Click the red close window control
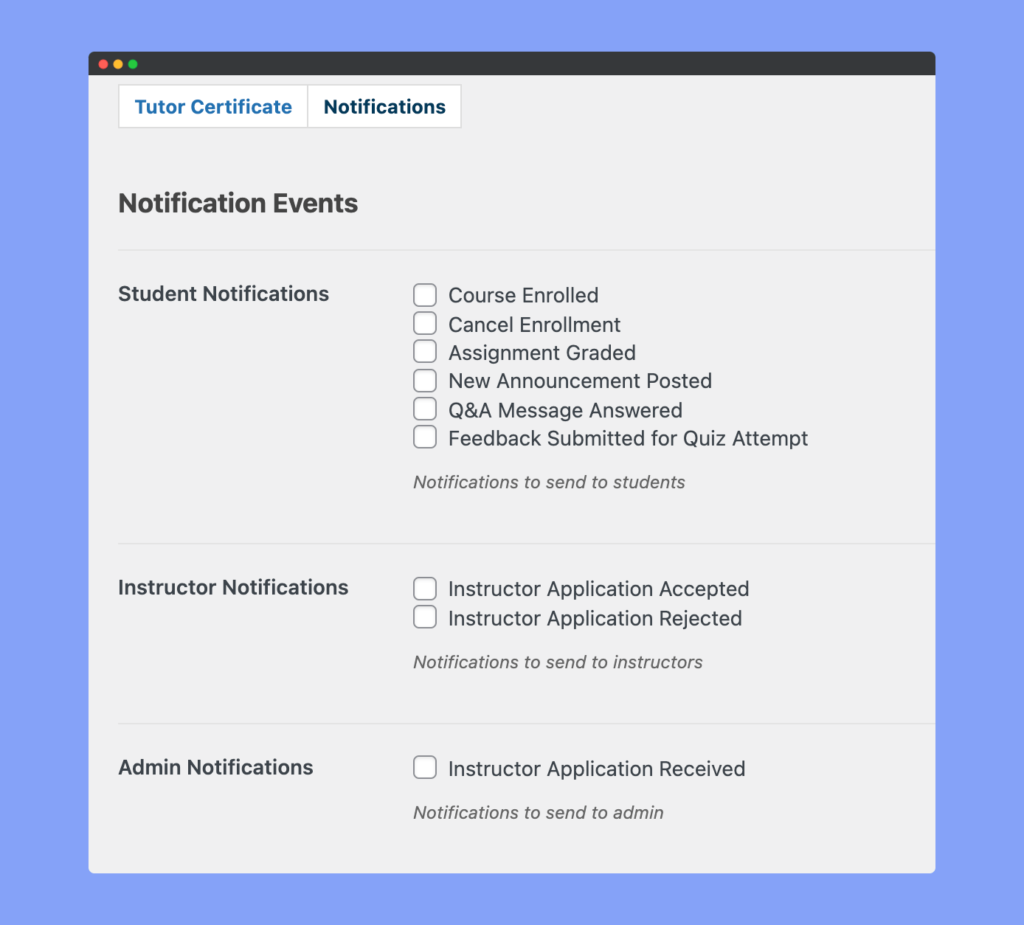 [x=103, y=63]
